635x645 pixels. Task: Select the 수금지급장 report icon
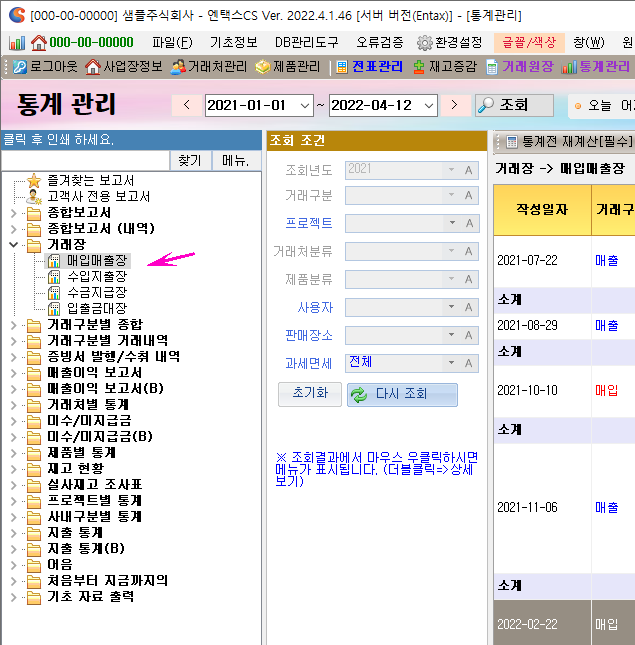click(53, 292)
